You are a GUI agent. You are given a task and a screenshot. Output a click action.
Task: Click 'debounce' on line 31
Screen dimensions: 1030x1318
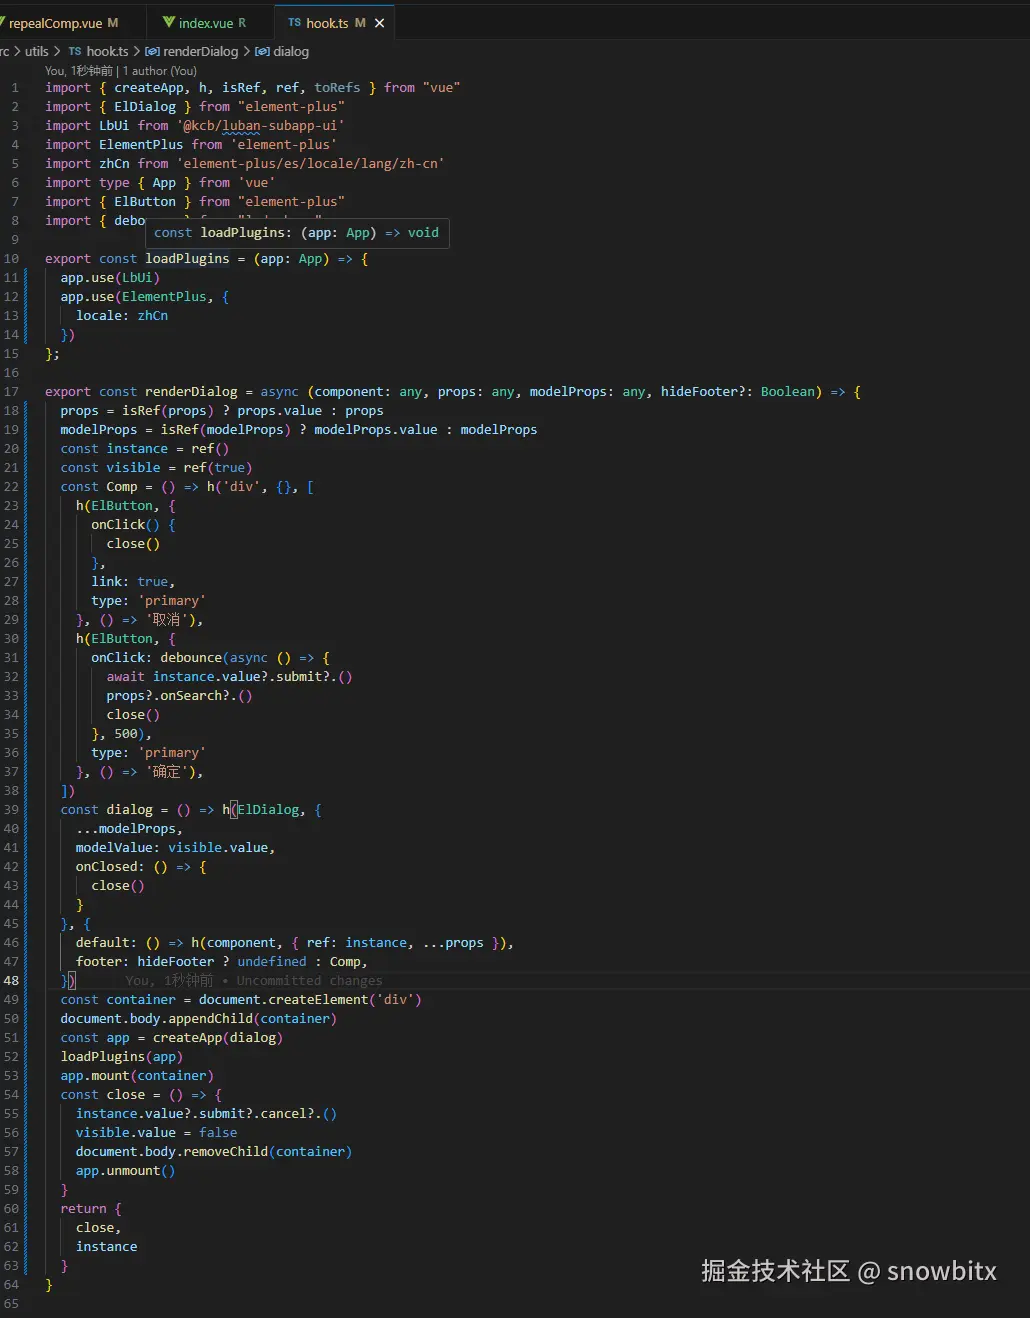tap(191, 657)
